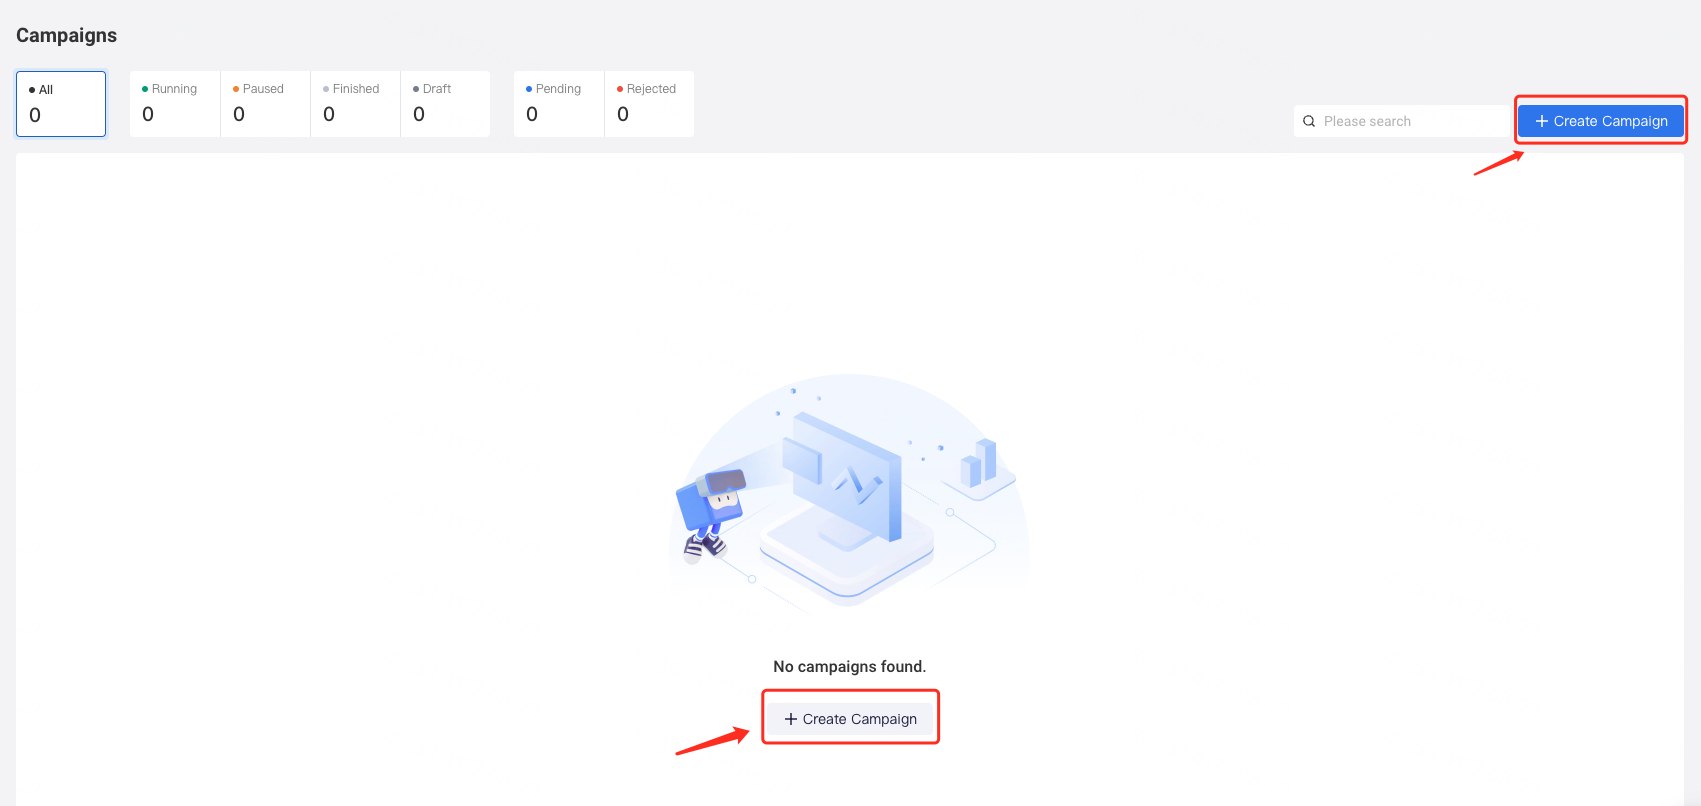Click the orange status dot beside Paused
This screenshot has height=806, width=1701.
tap(236, 89)
